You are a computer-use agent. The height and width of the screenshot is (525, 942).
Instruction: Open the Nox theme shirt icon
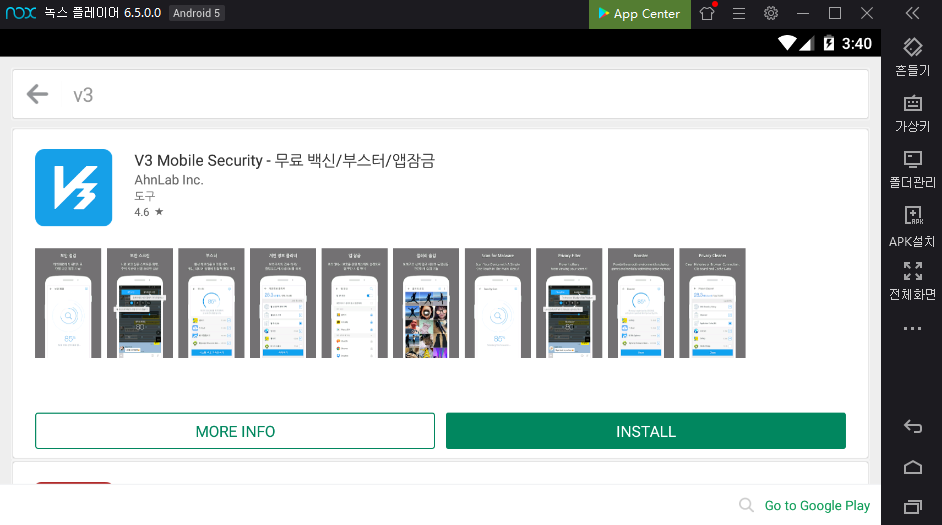(x=707, y=13)
